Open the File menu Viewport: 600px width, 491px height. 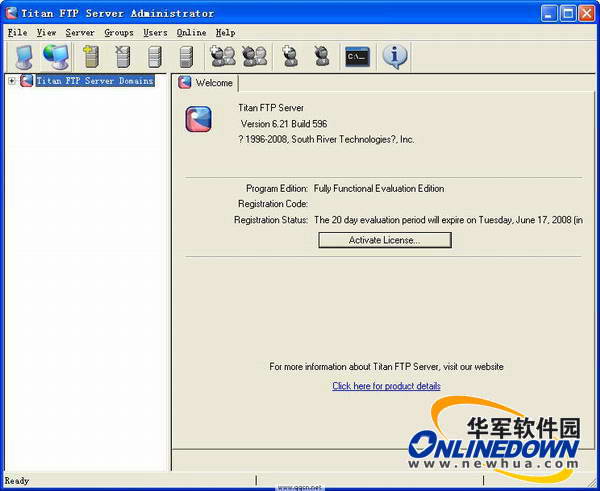[18, 33]
